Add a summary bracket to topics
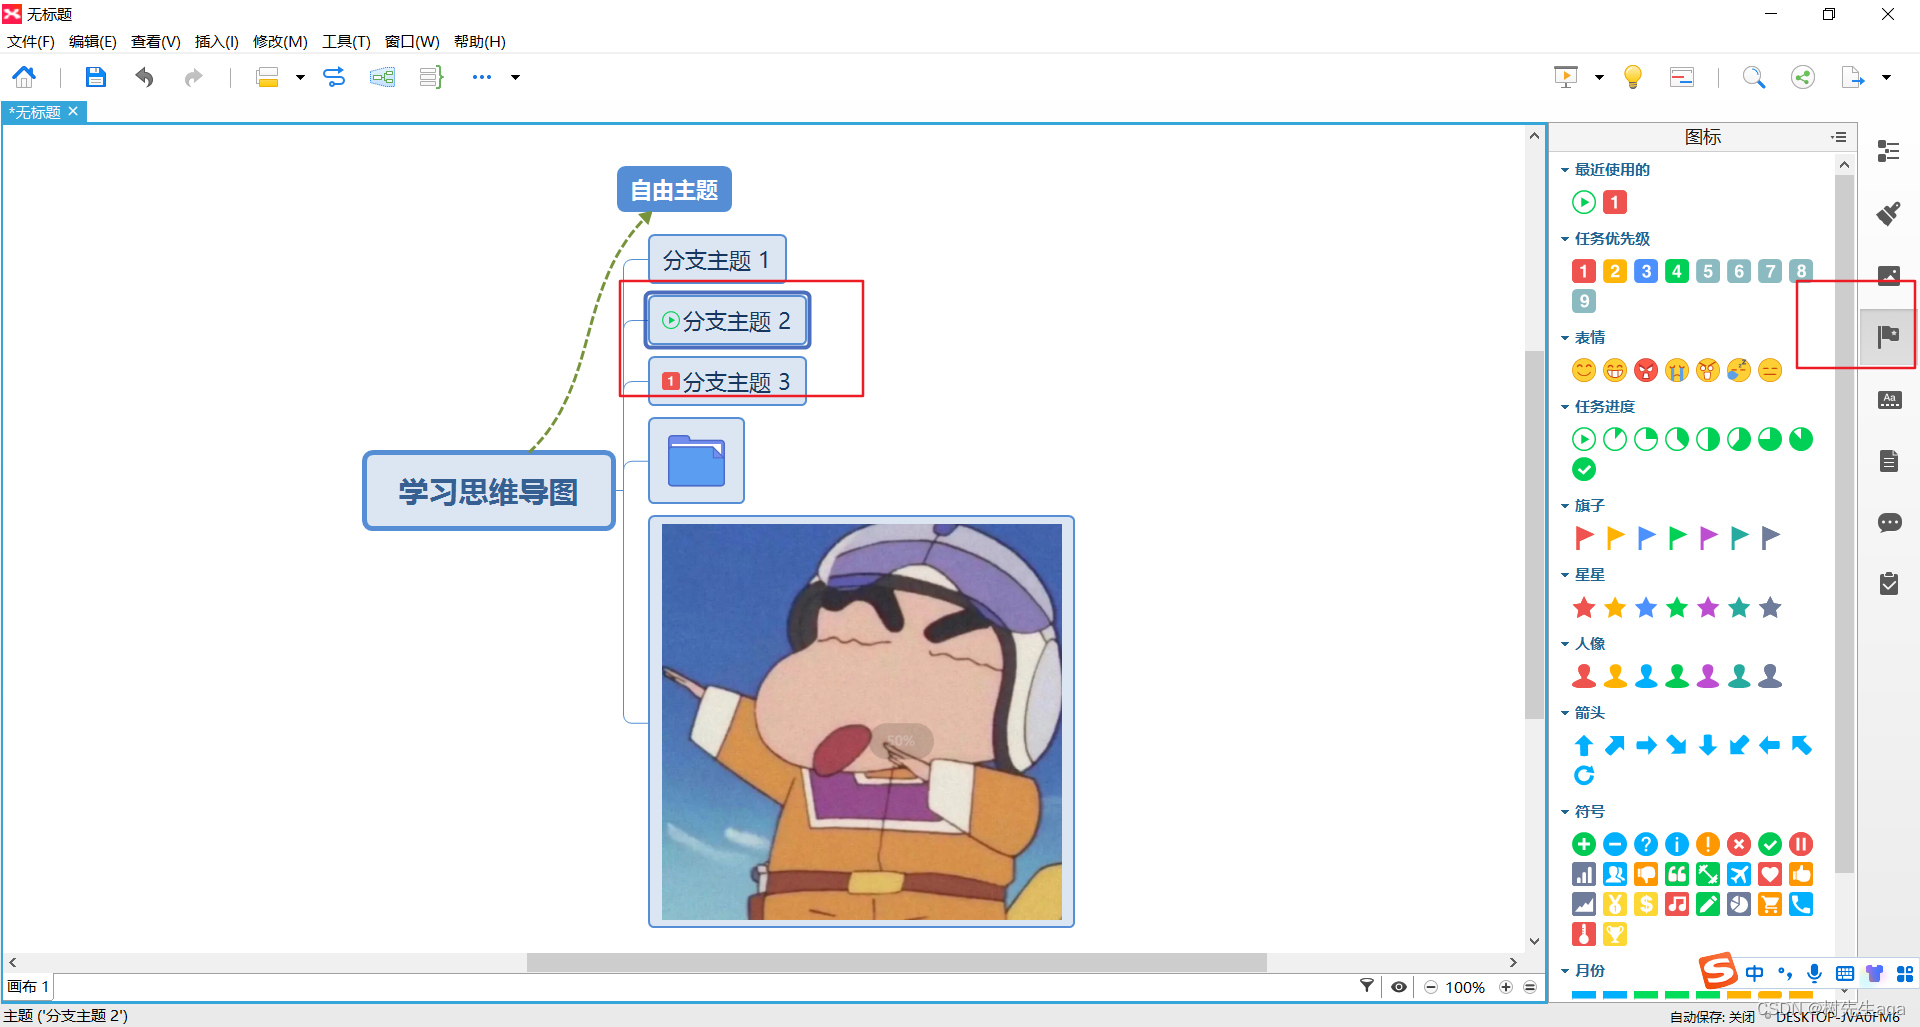Viewport: 1920px width, 1027px height. point(431,77)
